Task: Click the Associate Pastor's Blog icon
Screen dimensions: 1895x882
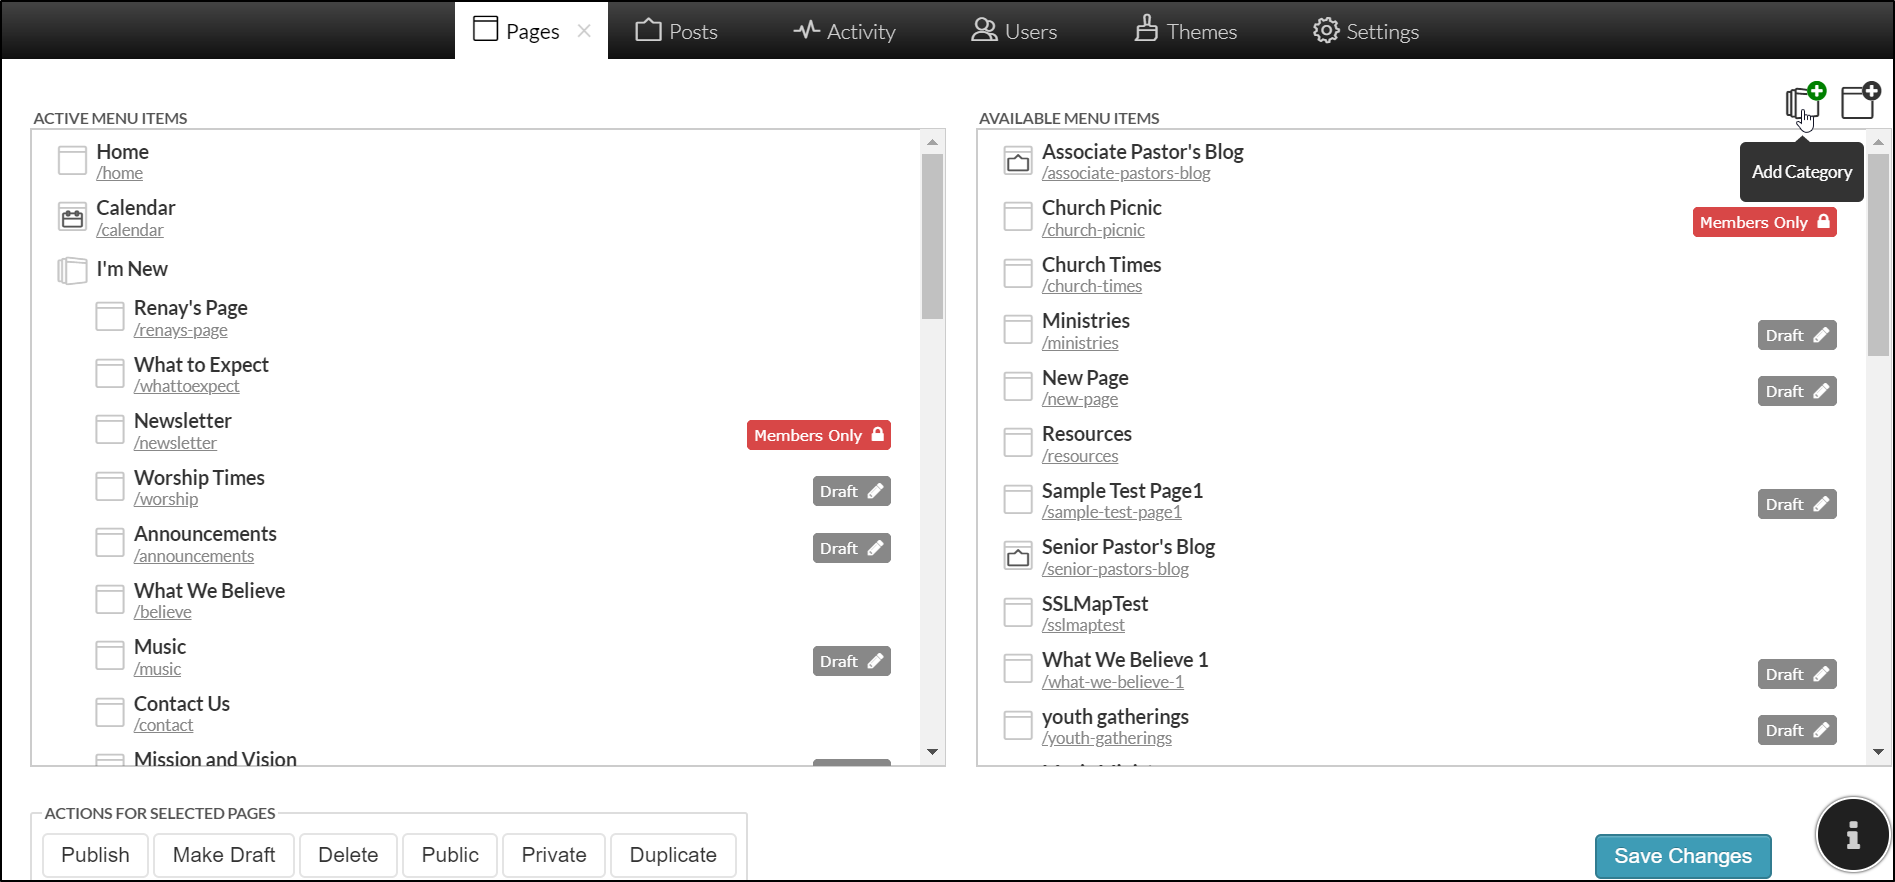Action: coord(1018,161)
